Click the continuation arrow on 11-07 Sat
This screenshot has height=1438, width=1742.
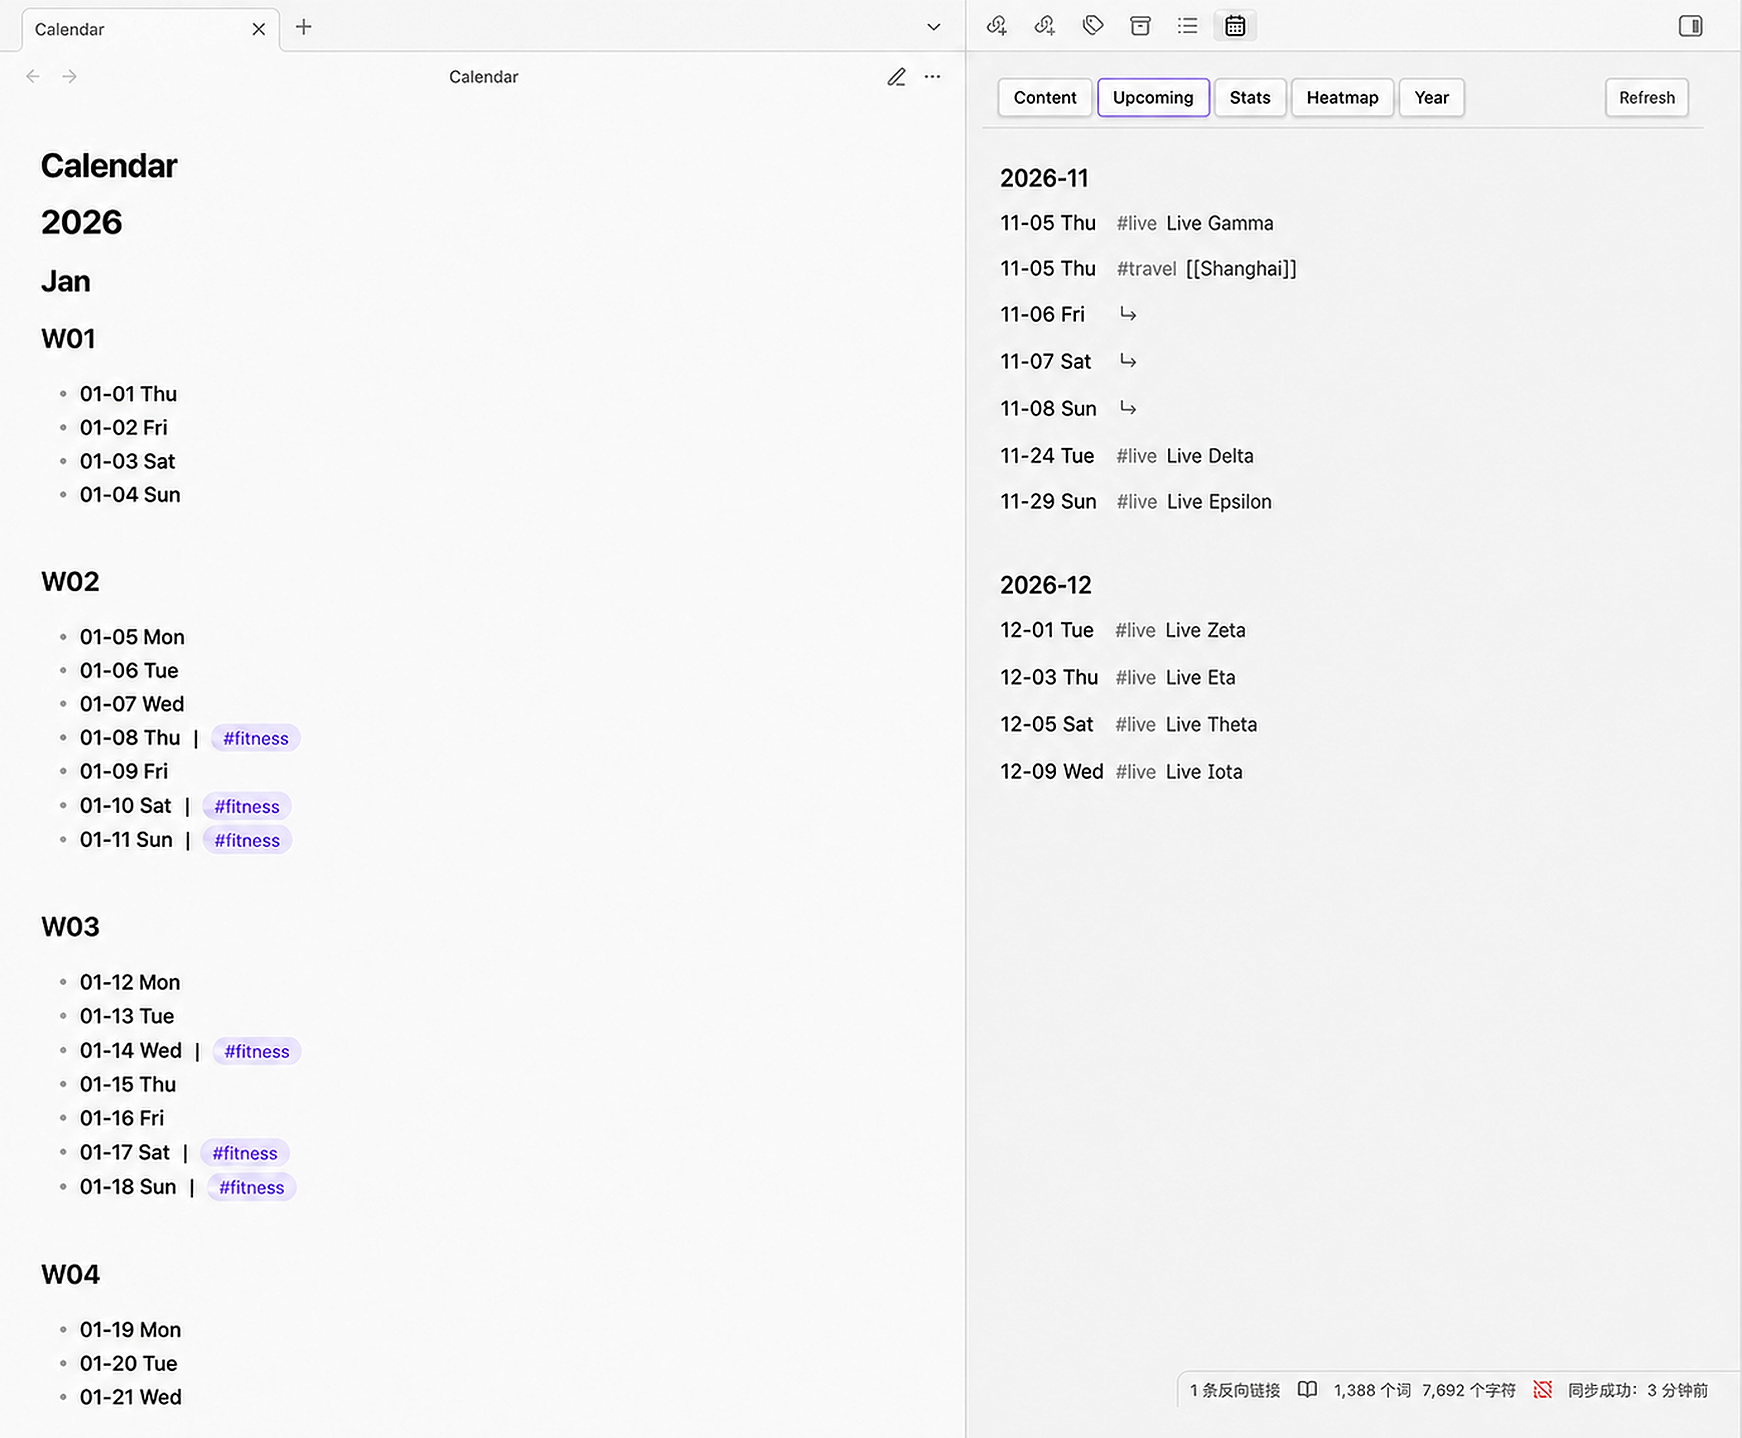1128,361
